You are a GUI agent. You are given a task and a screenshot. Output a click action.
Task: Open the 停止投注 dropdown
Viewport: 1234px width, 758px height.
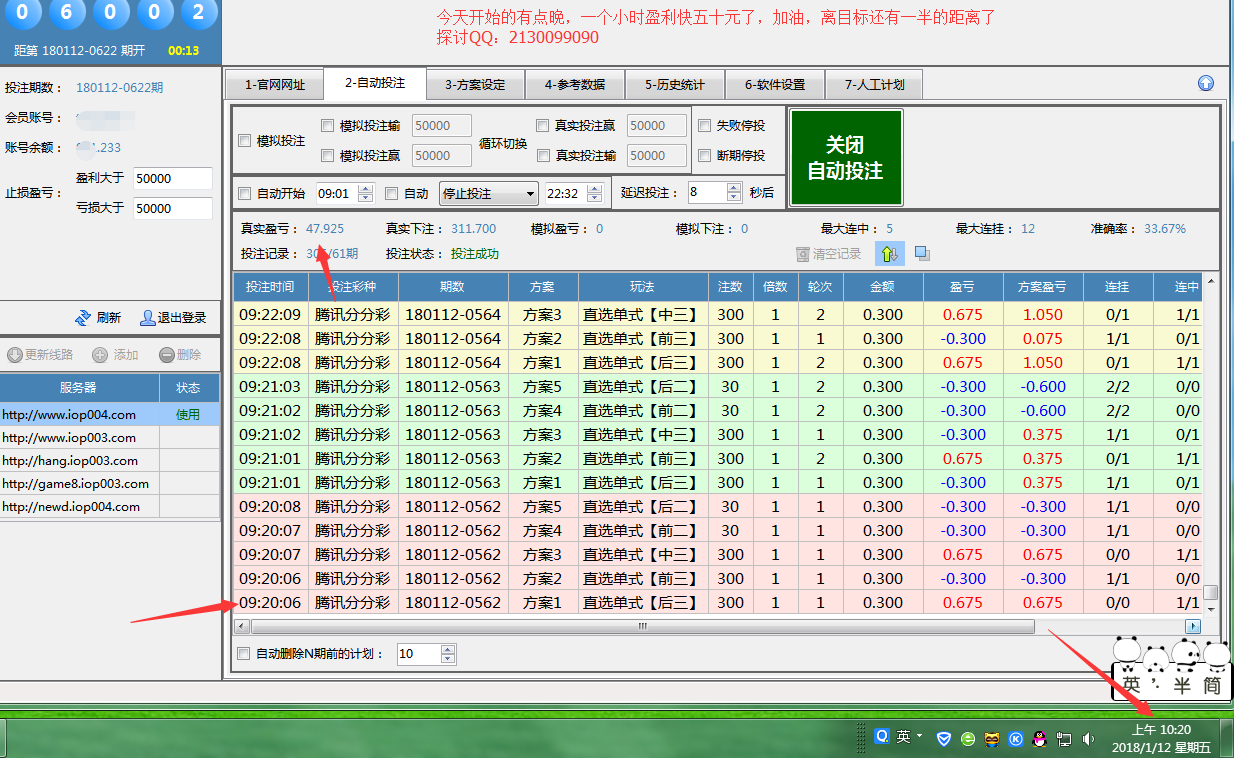coord(489,193)
